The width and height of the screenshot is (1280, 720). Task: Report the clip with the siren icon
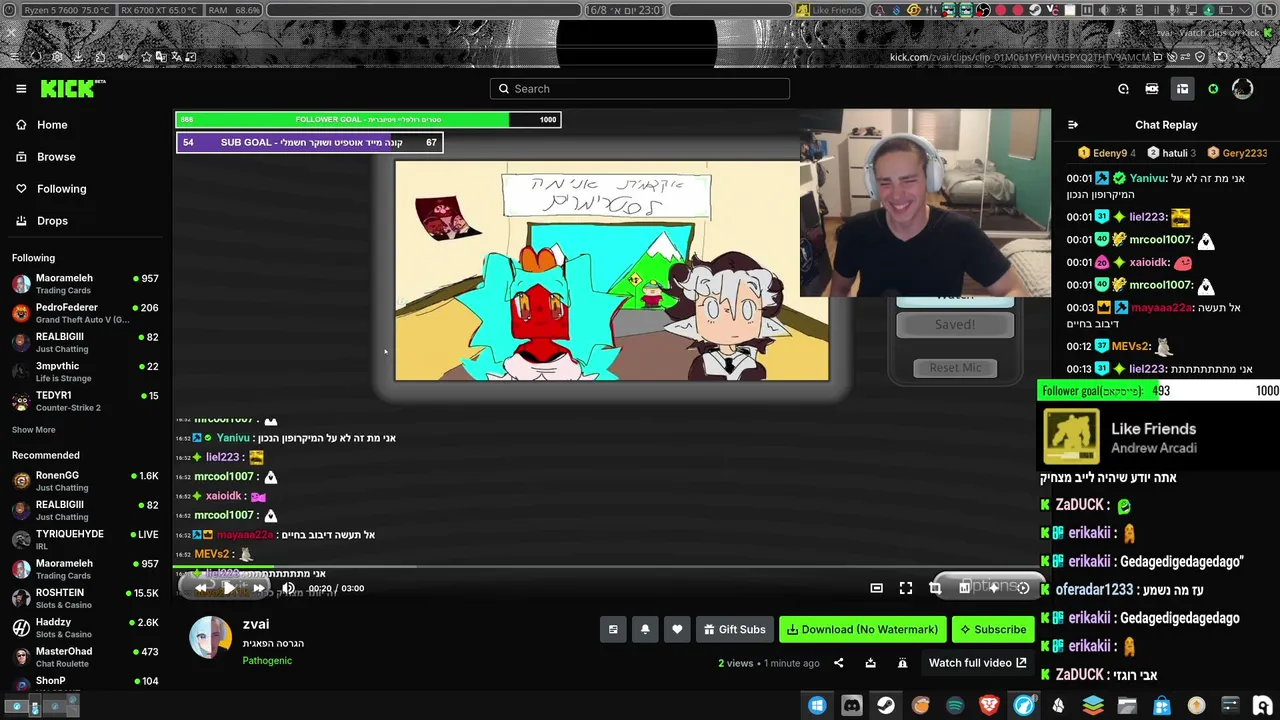(x=902, y=662)
